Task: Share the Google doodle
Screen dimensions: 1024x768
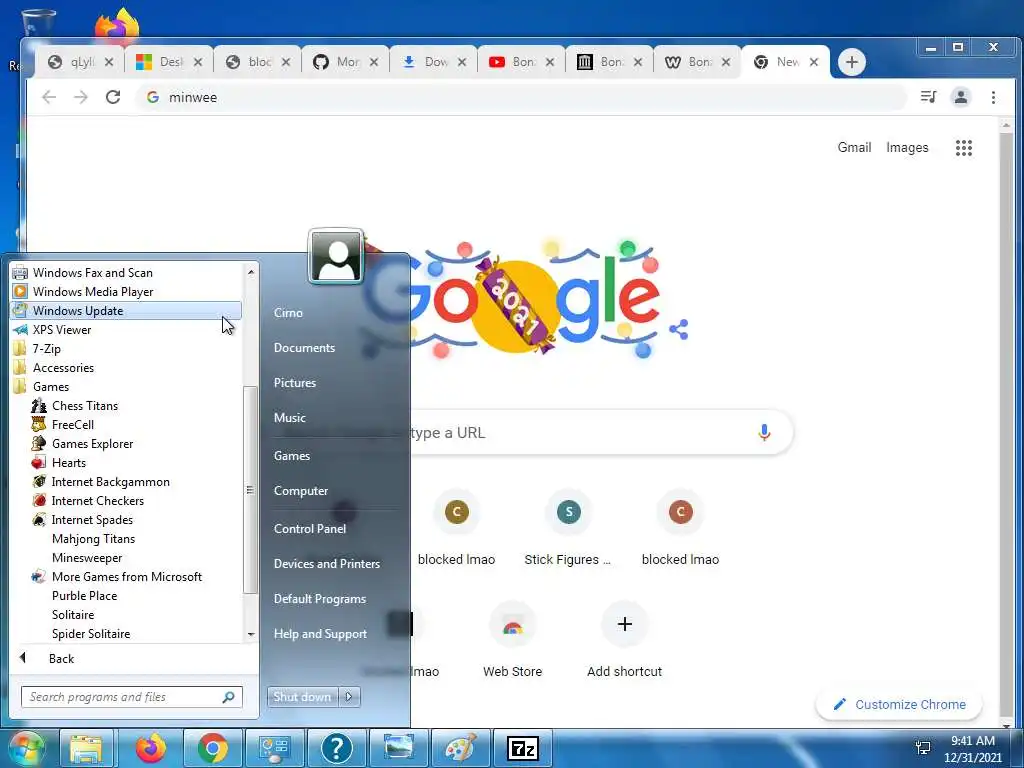Action: [679, 330]
